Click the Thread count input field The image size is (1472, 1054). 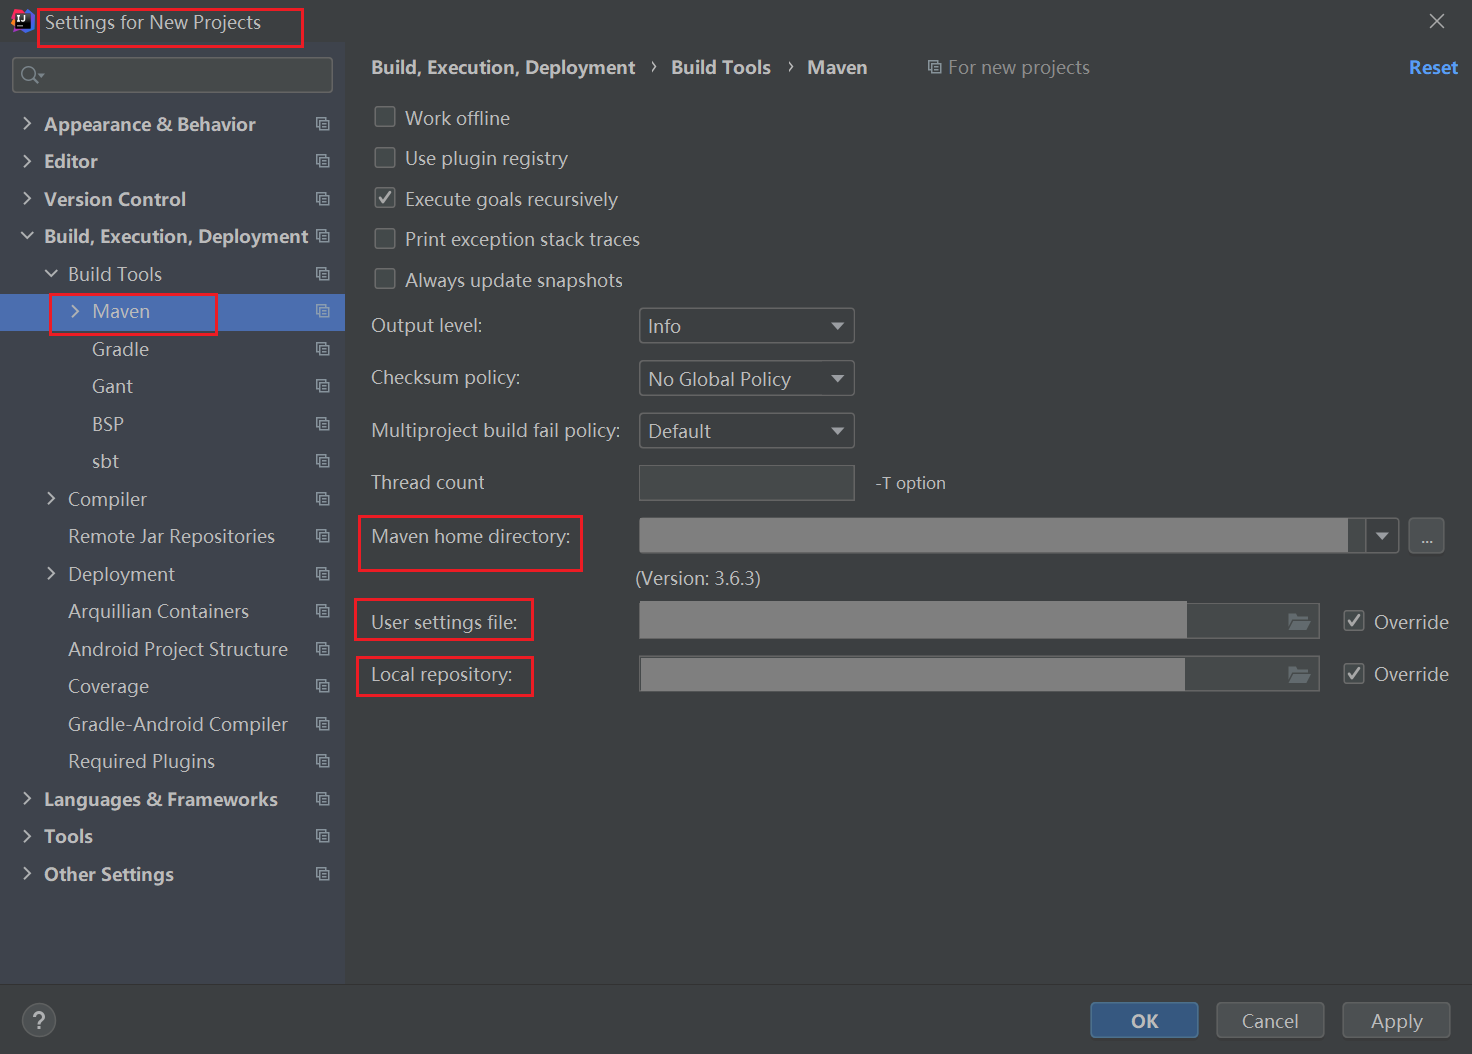click(746, 483)
